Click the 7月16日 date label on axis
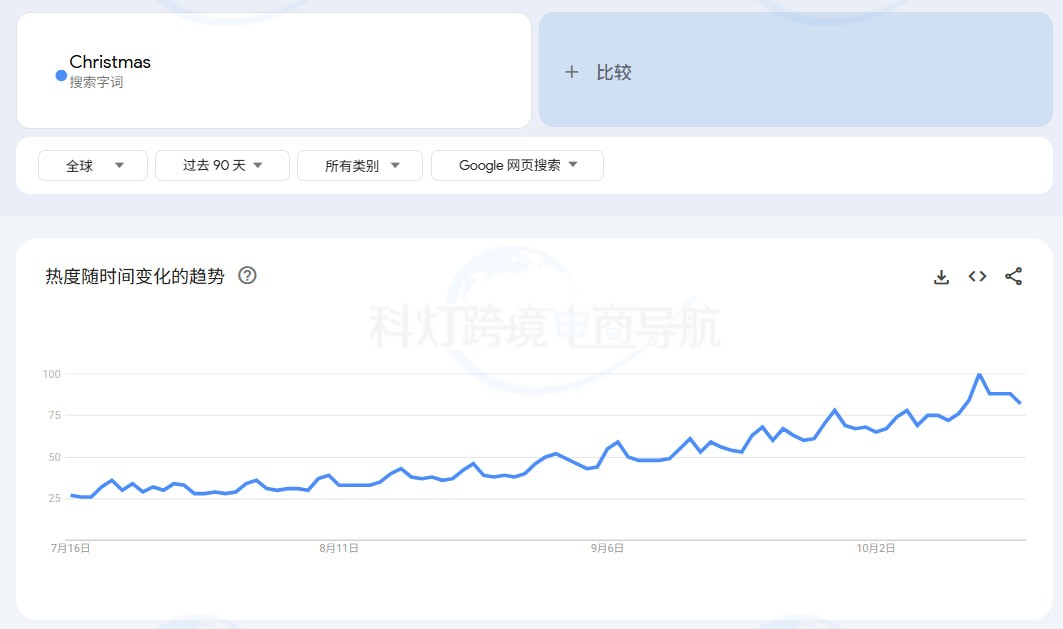 [71, 548]
